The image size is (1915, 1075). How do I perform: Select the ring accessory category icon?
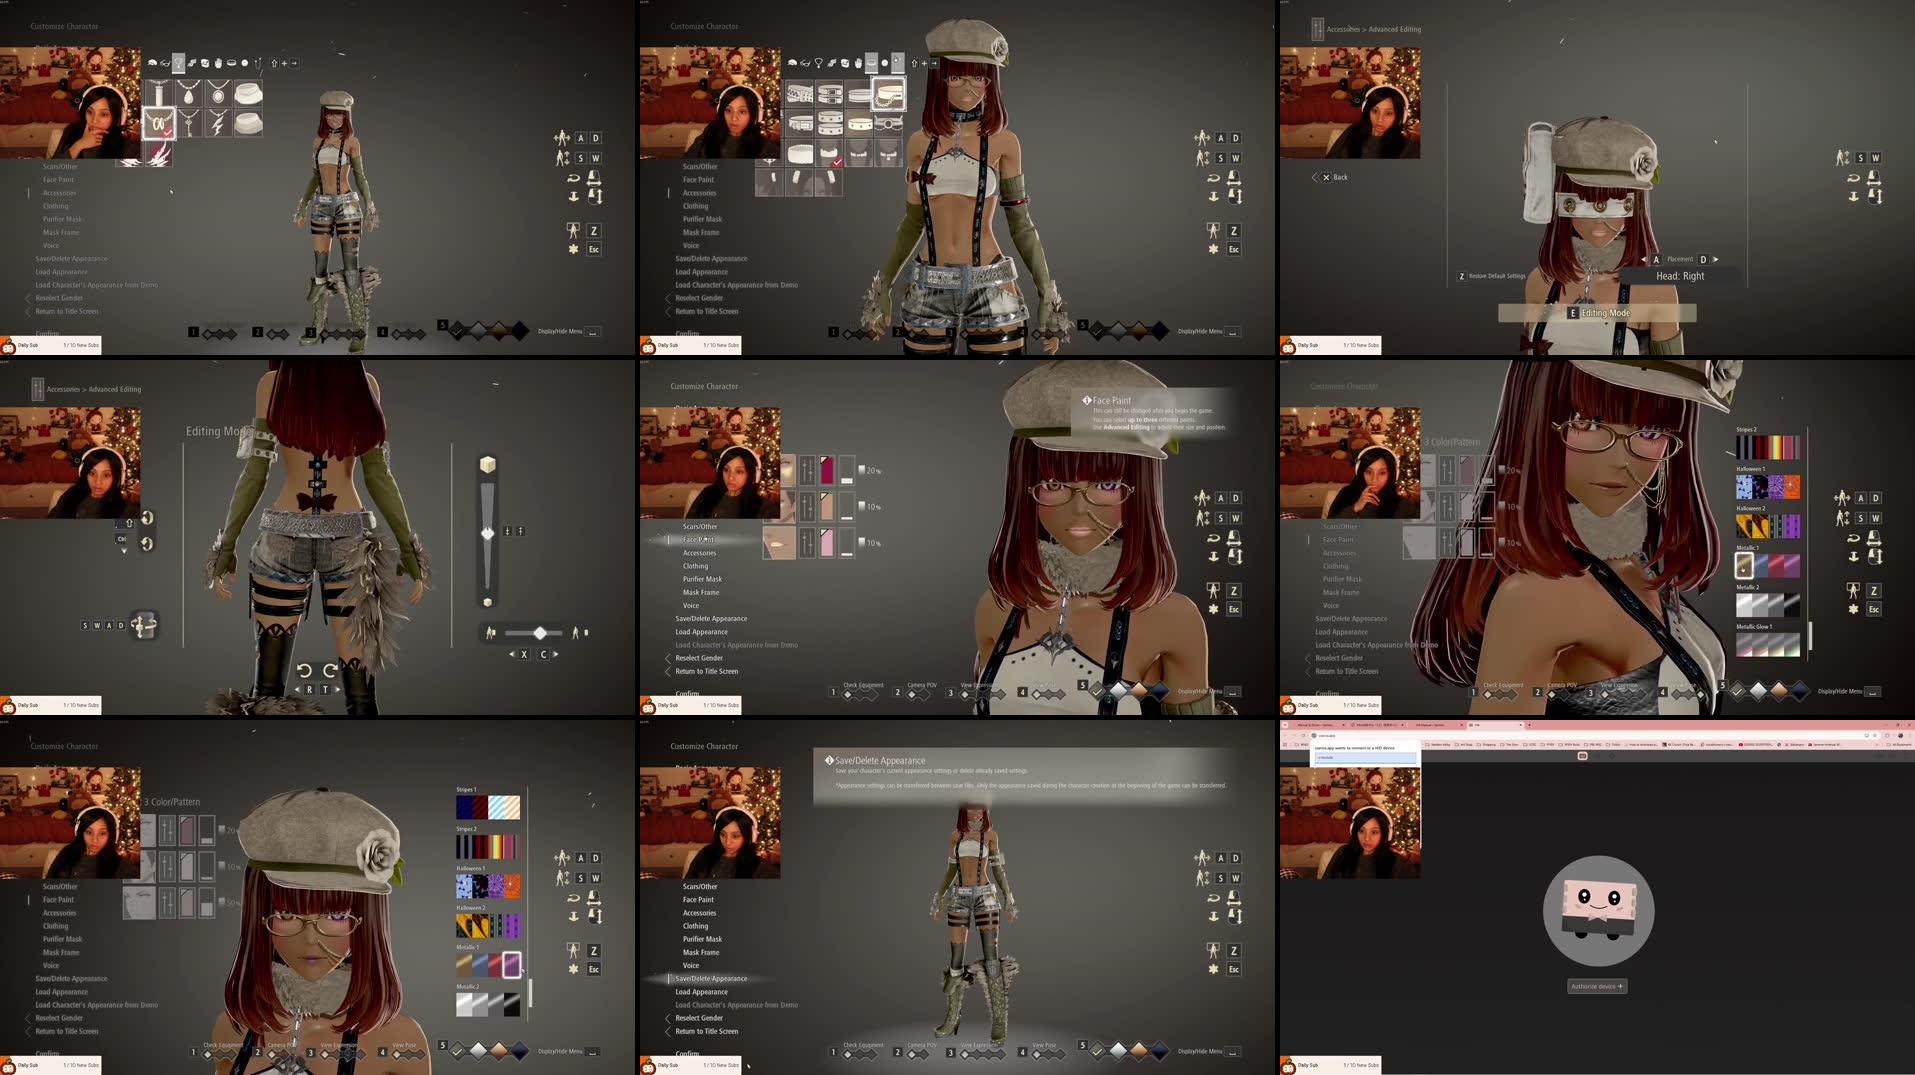tap(244, 62)
